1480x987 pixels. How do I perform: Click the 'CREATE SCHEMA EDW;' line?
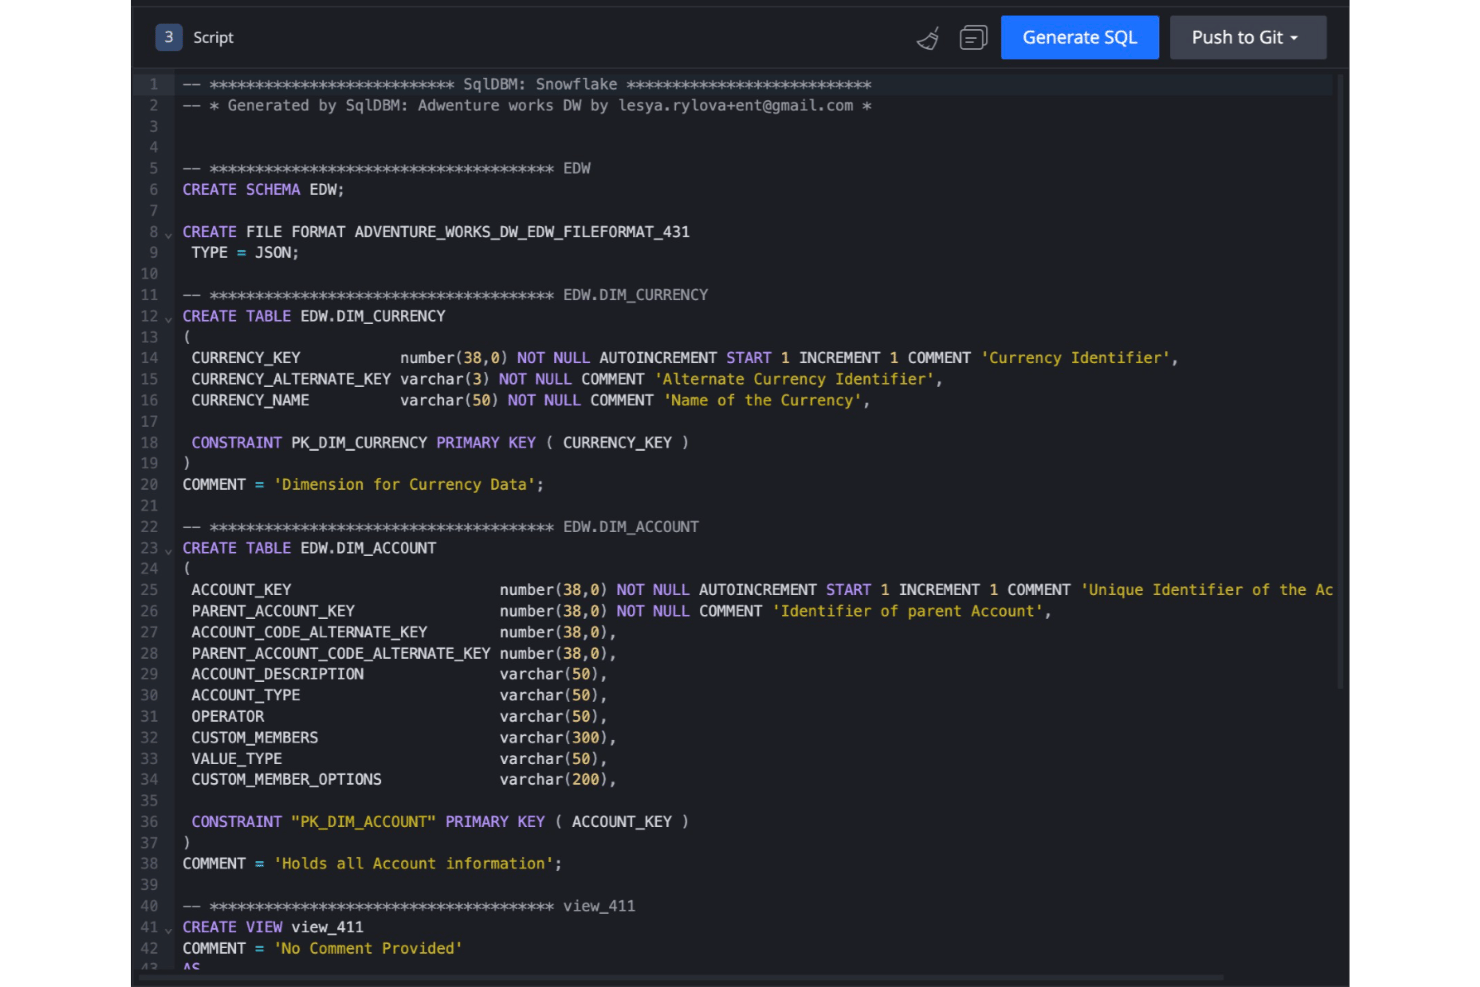tap(263, 189)
